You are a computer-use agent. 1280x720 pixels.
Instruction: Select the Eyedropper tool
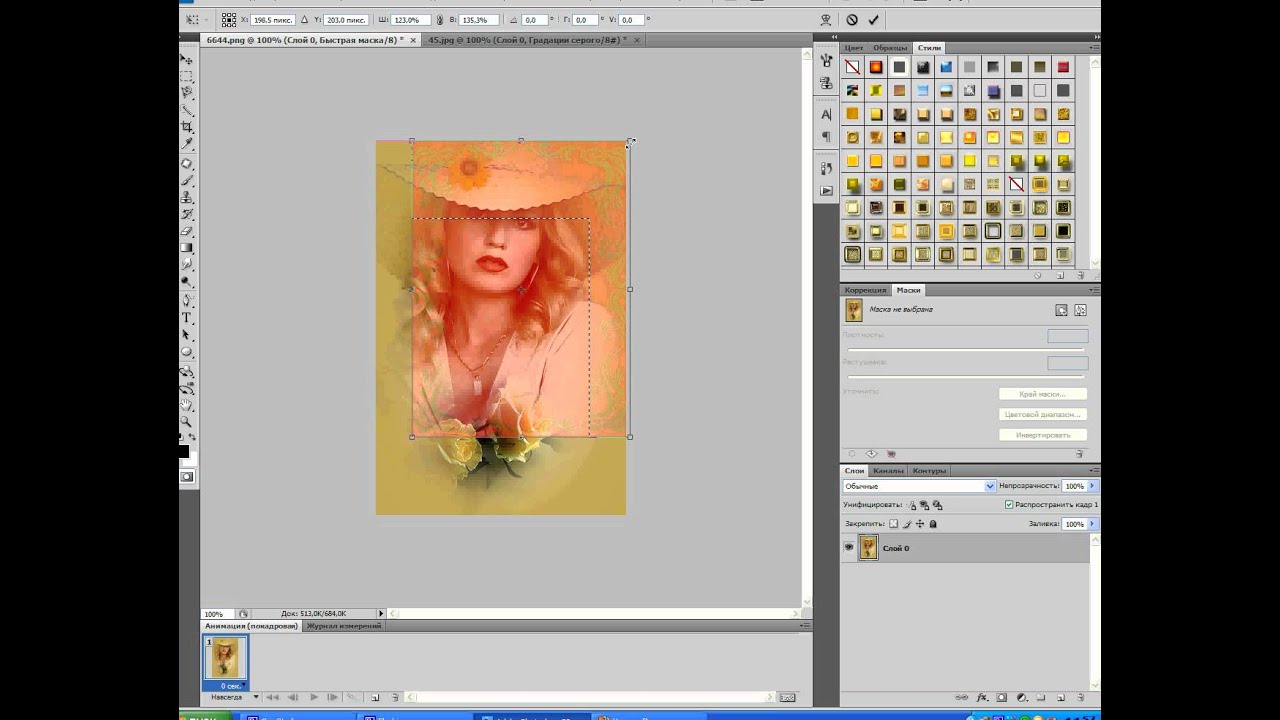click(187, 145)
